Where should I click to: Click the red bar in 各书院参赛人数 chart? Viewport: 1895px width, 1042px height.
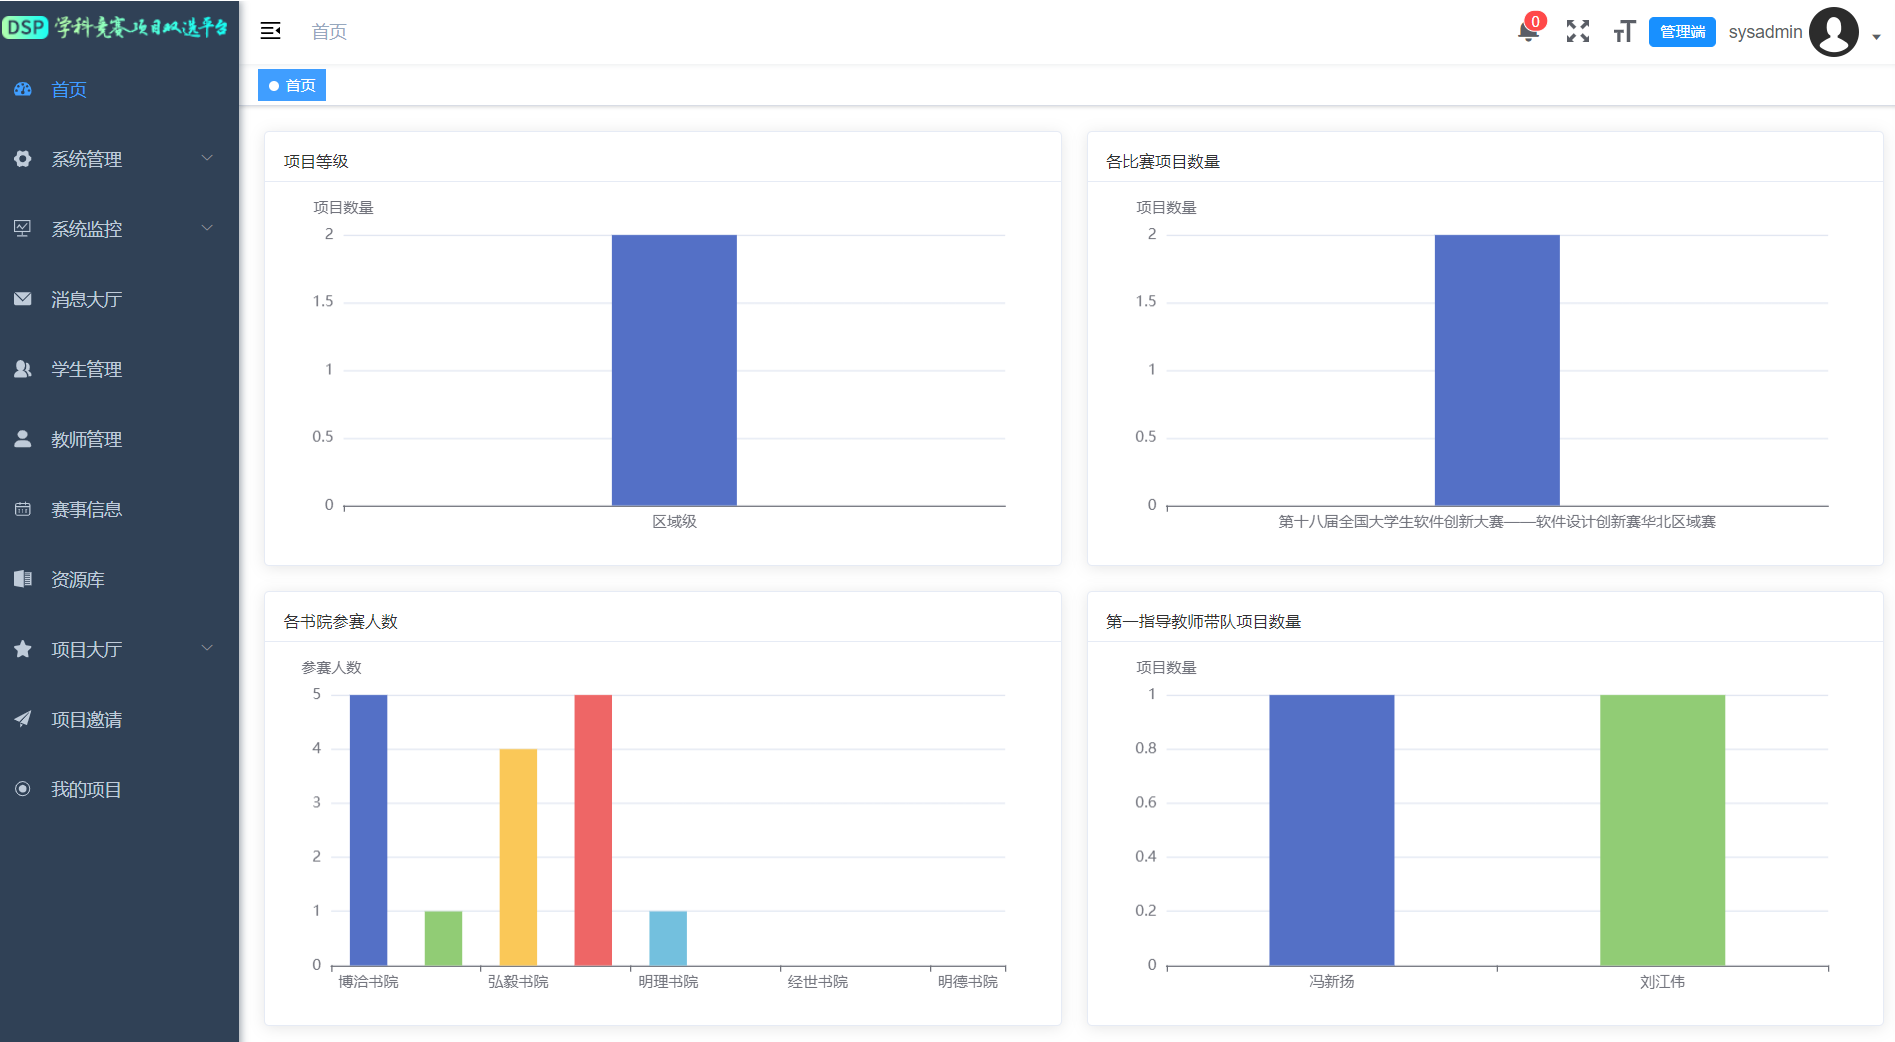click(x=593, y=829)
